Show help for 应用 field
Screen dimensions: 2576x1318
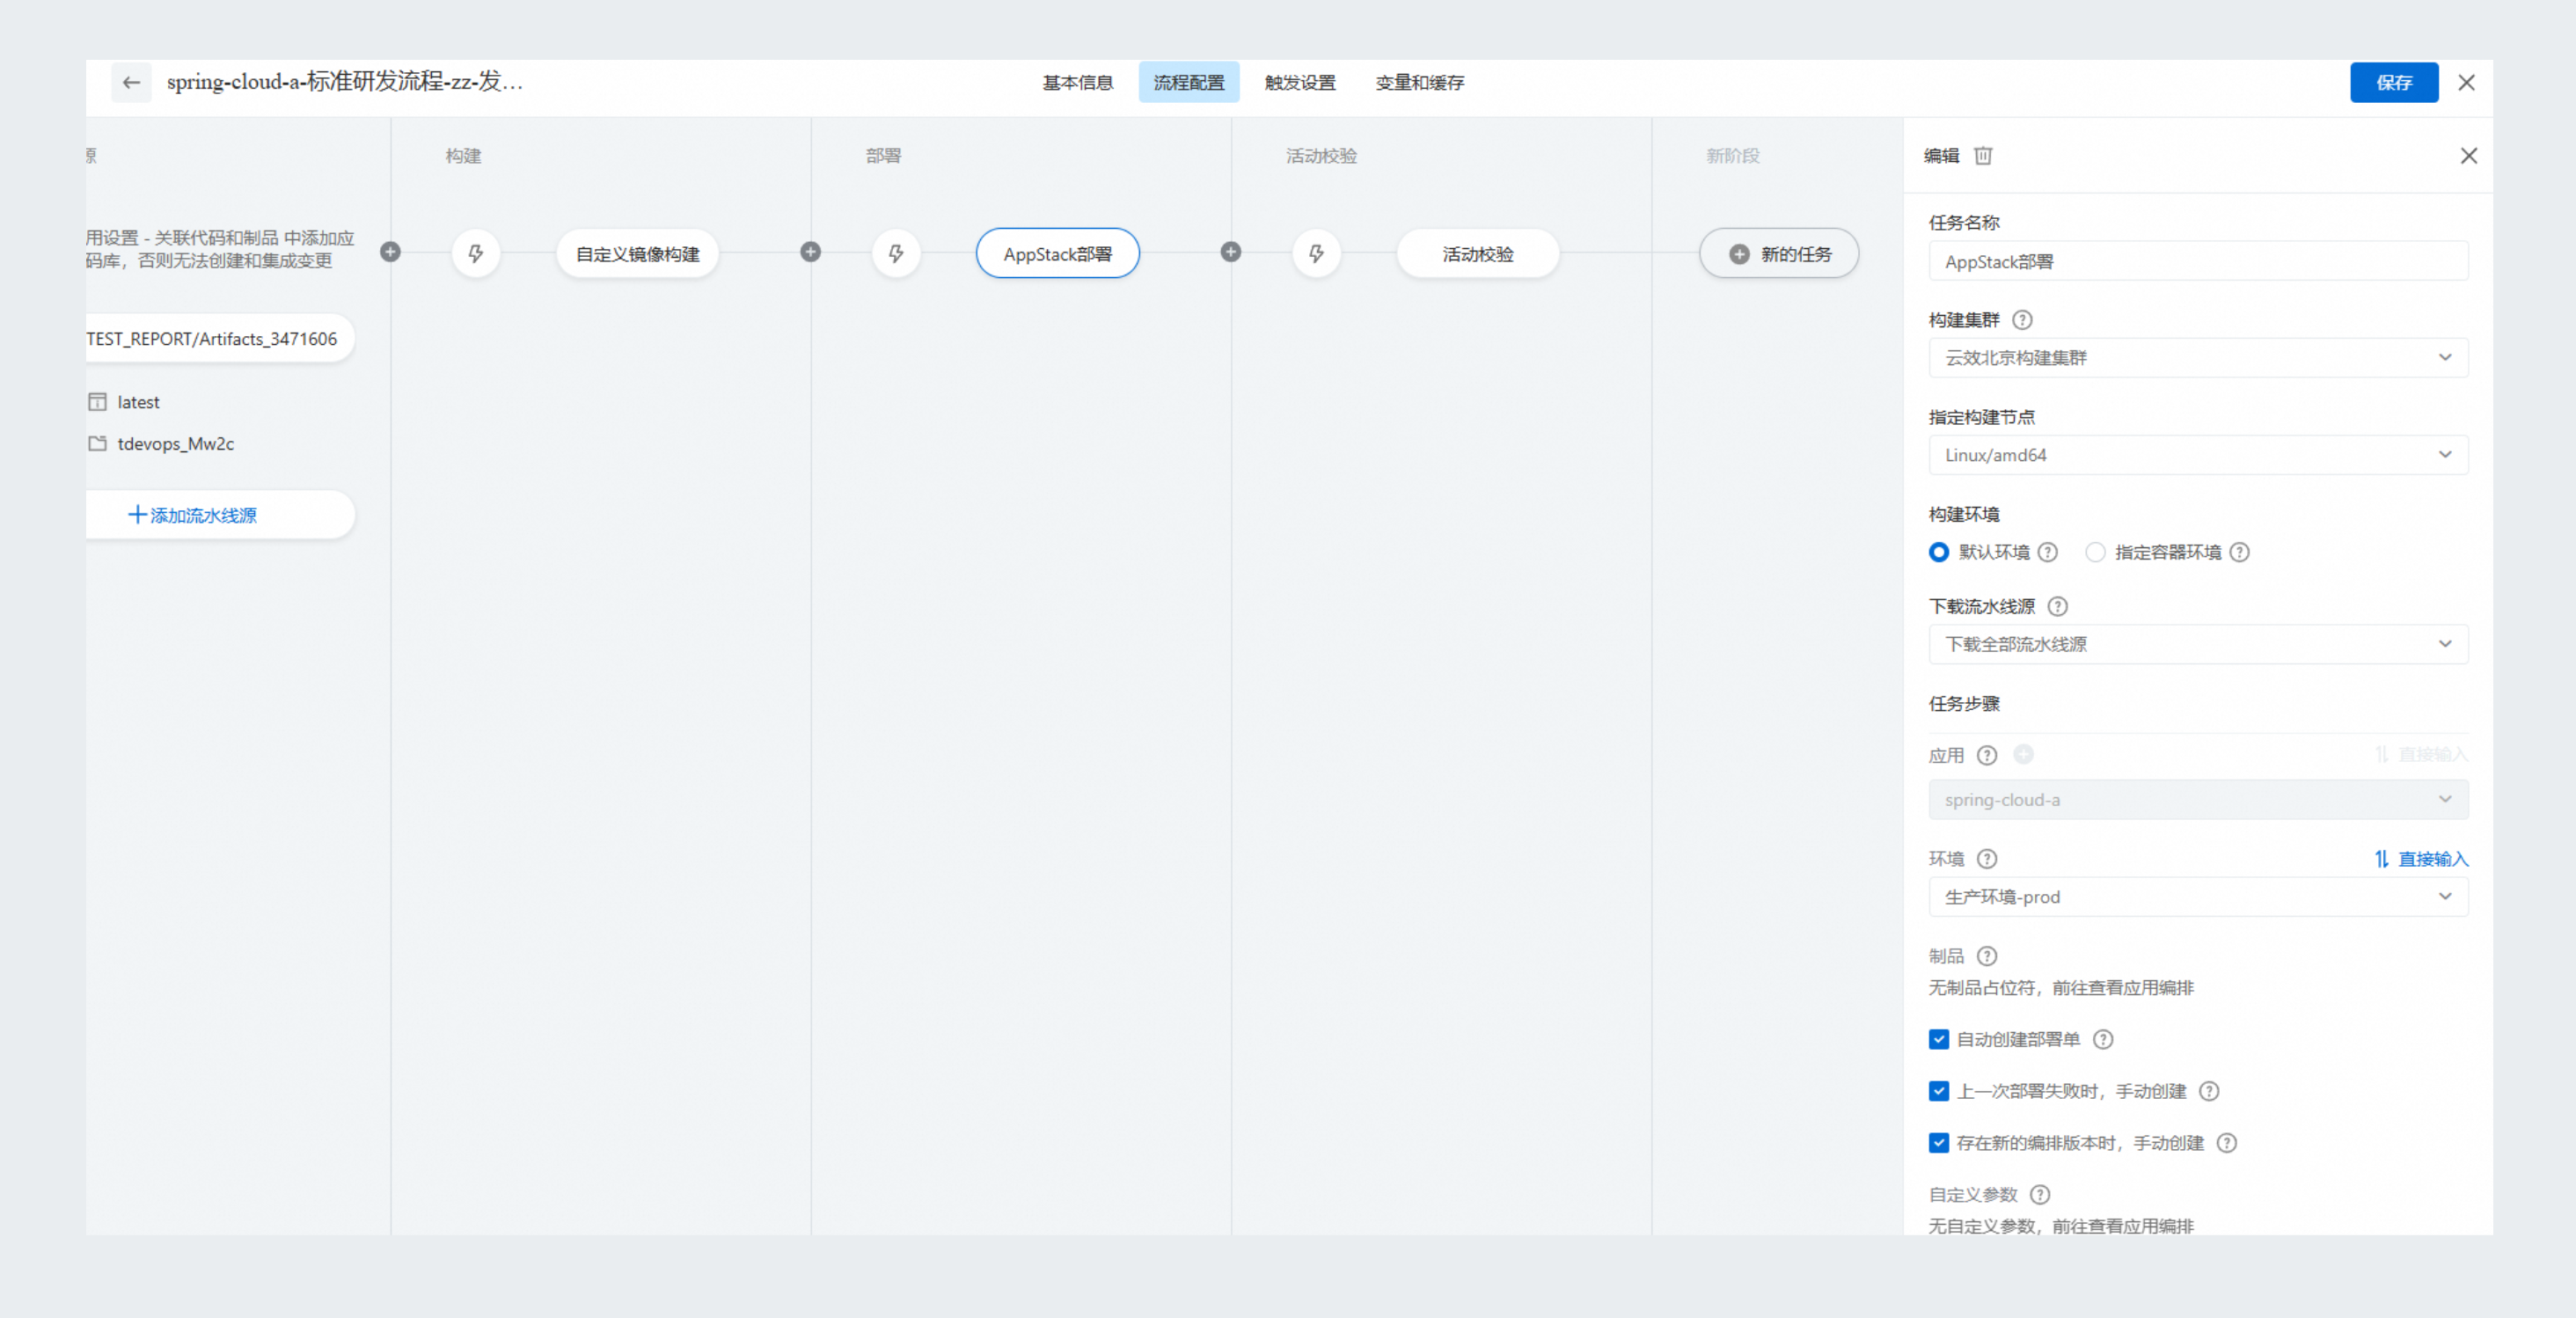[x=1987, y=756]
